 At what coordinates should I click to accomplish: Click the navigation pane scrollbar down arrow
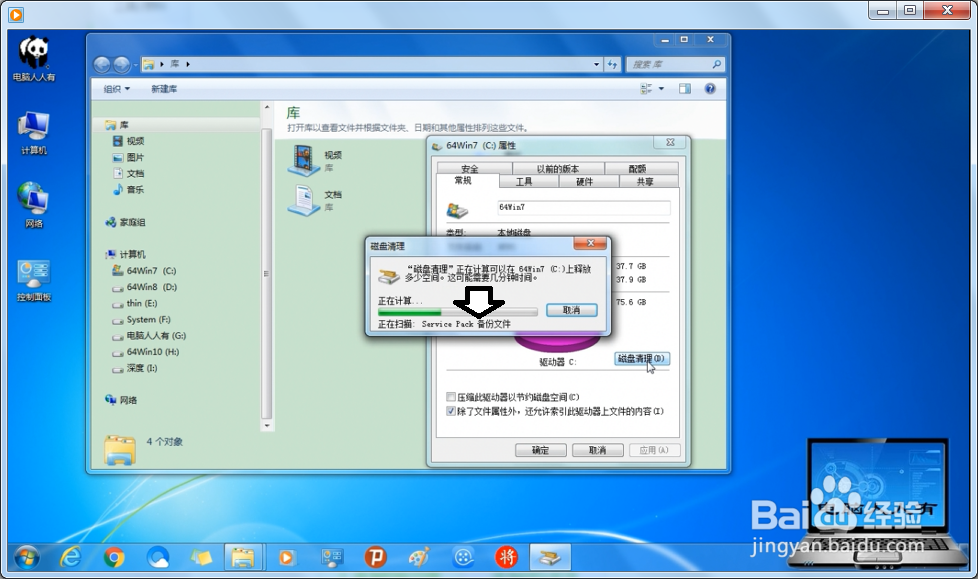coord(266,426)
